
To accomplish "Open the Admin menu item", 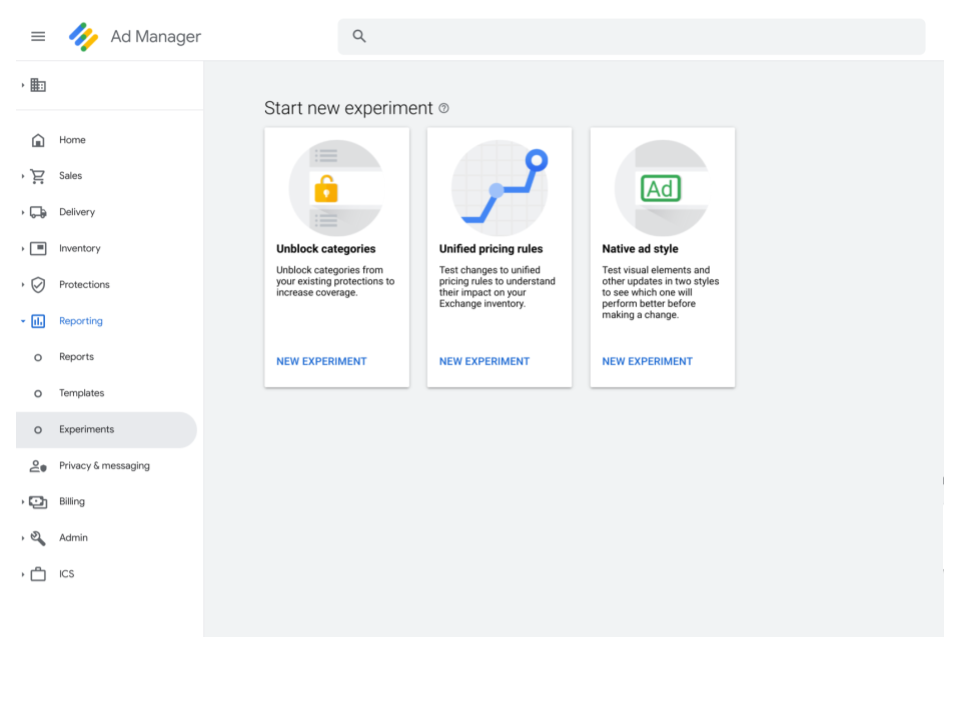I will (x=73, y=538).
